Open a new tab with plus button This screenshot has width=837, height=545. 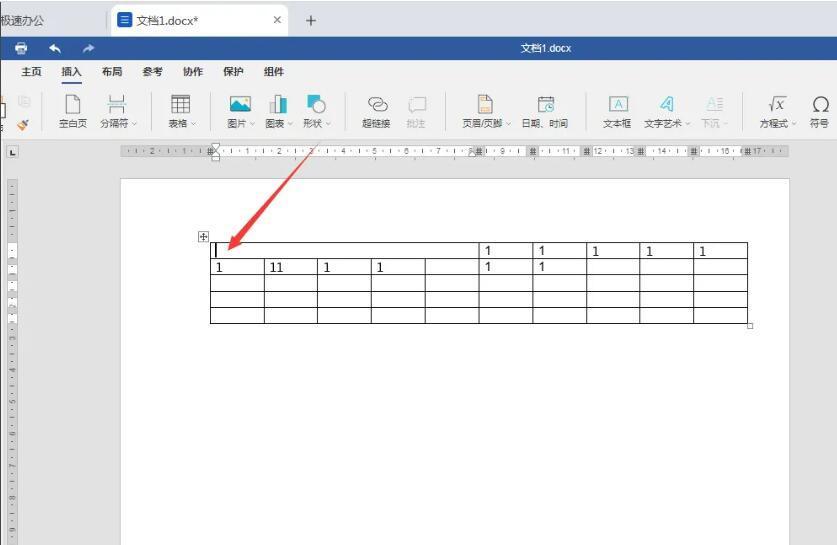click(x=311, y=21)
